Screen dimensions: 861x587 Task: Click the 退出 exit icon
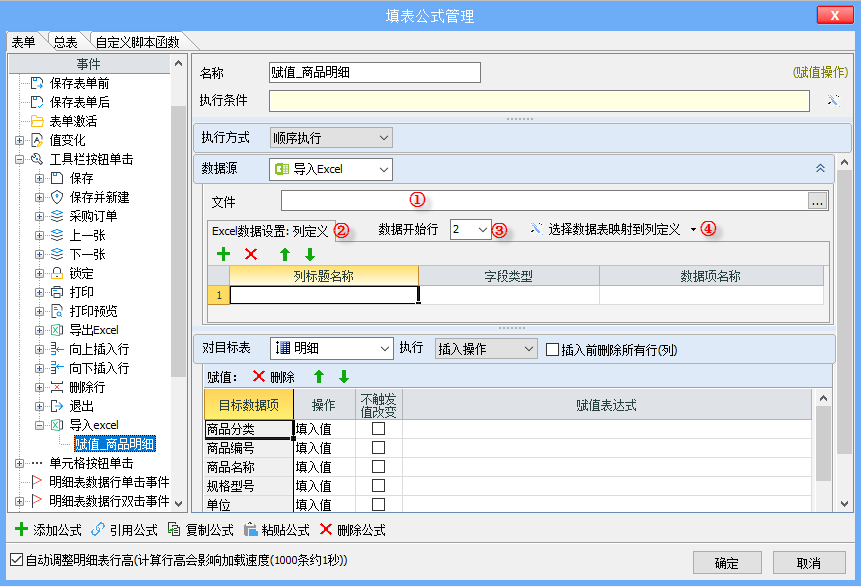(57, 406)
